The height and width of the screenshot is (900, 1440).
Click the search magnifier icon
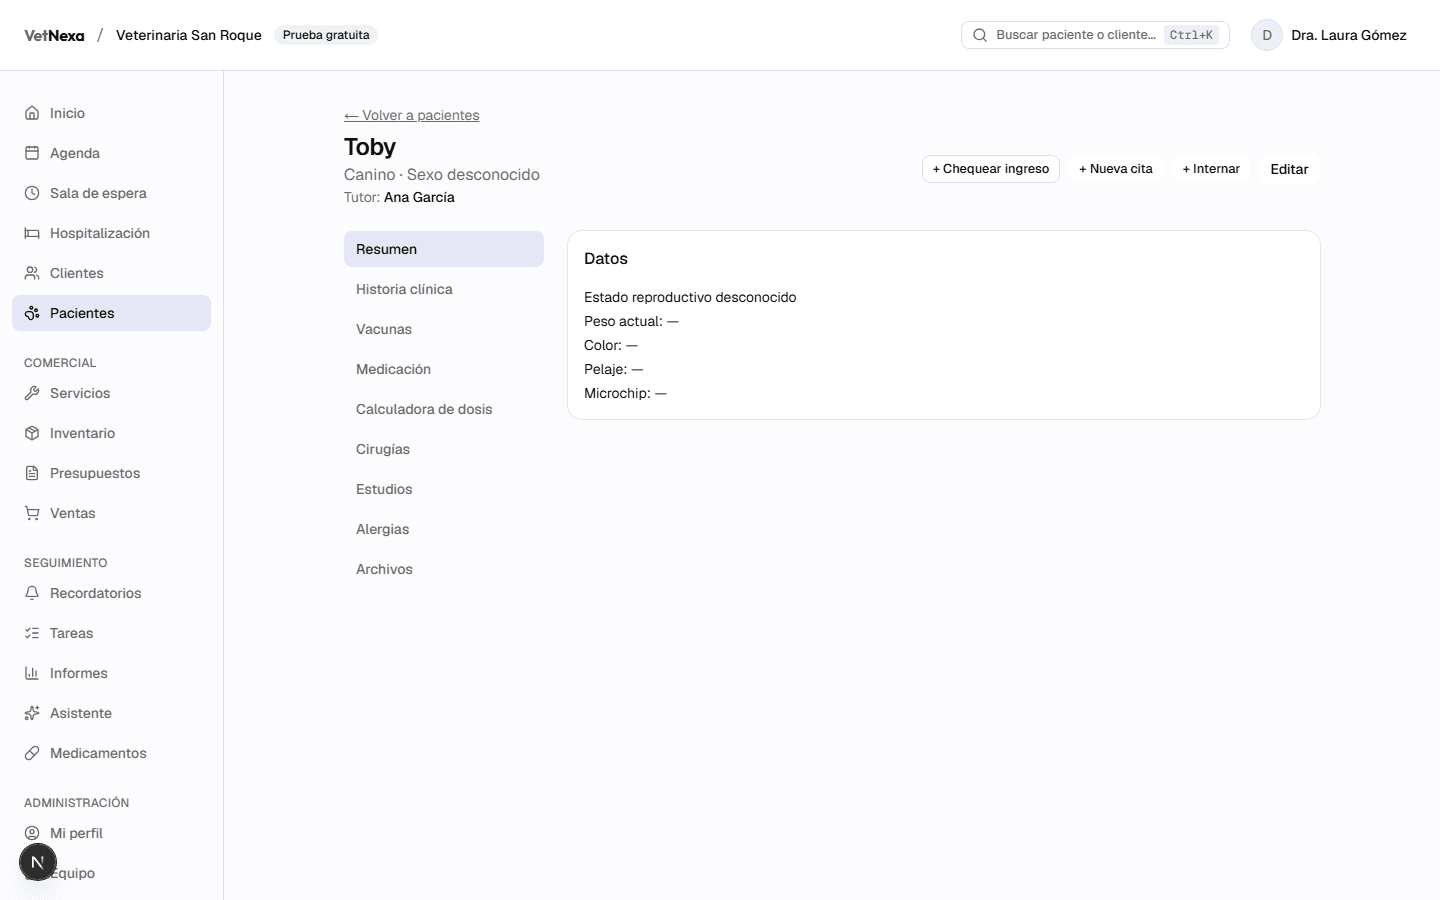980,35
